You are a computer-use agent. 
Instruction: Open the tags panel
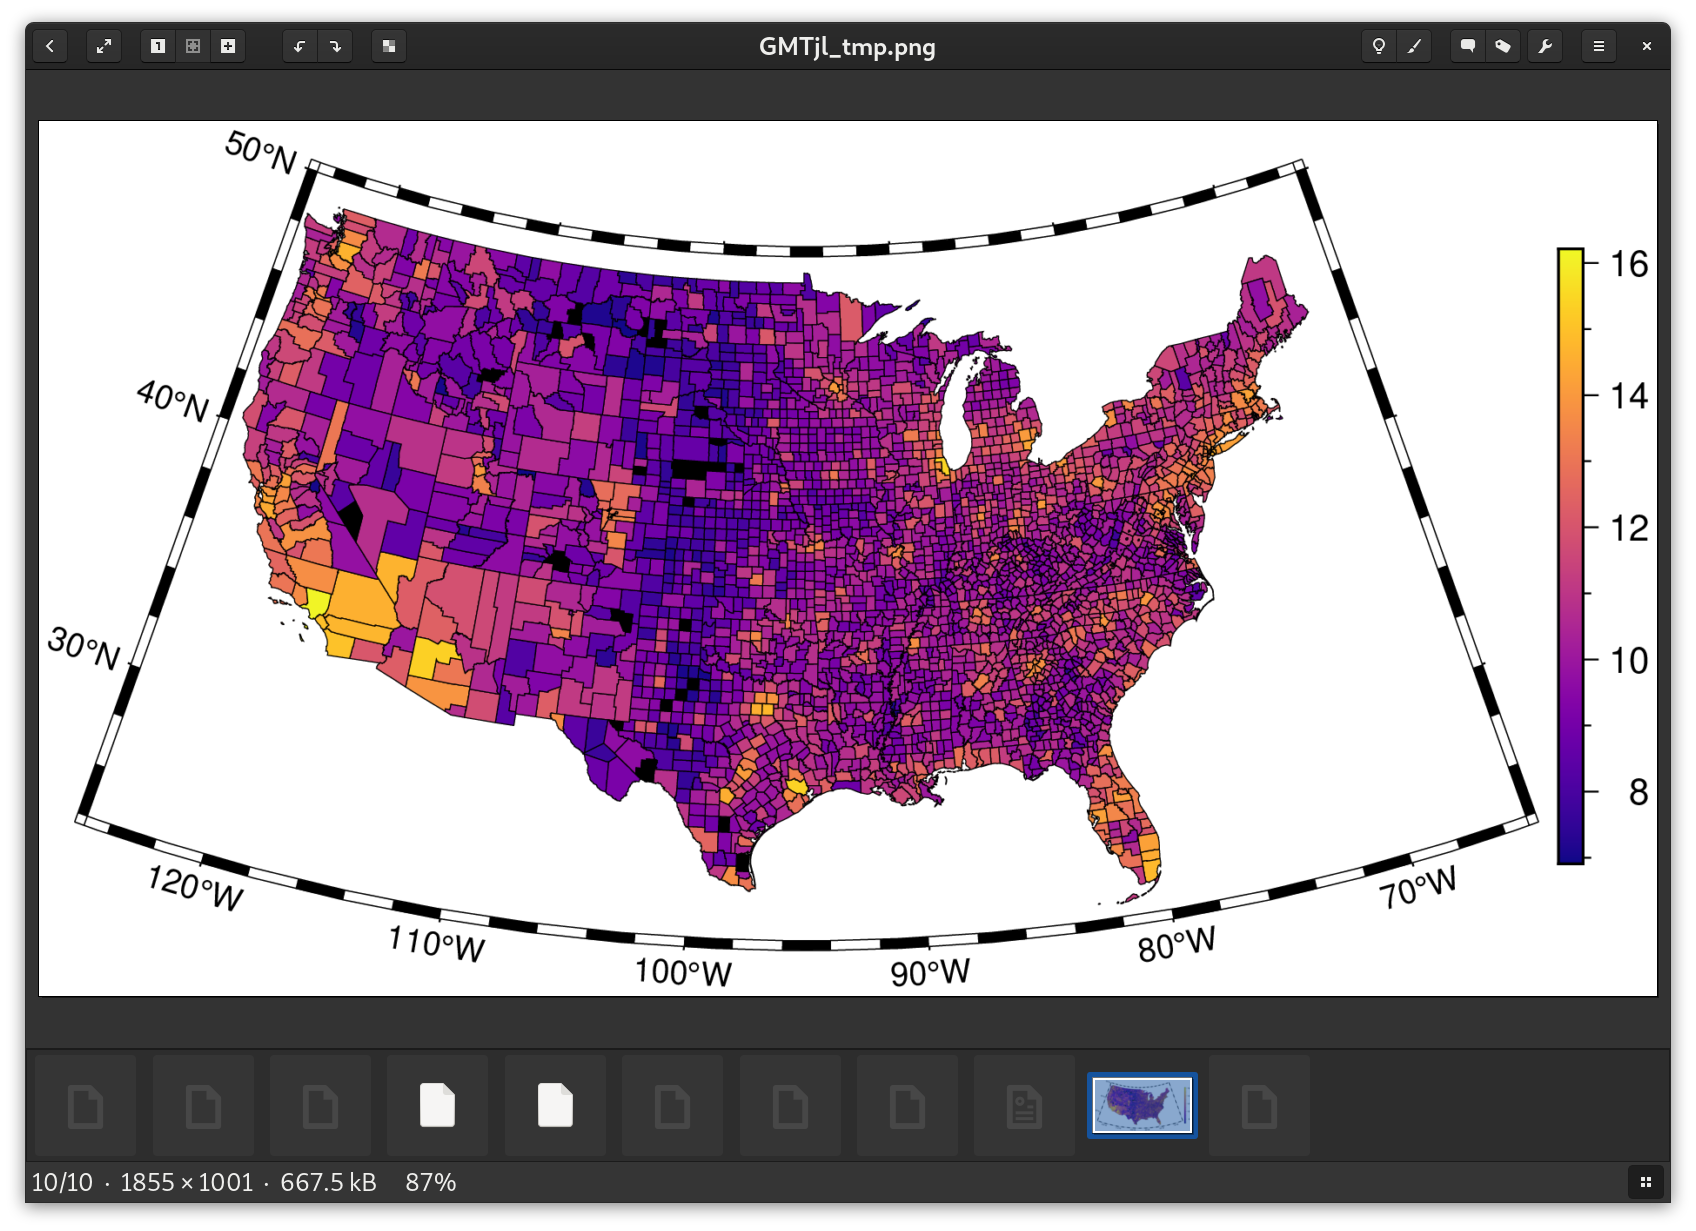(1503, 46)
